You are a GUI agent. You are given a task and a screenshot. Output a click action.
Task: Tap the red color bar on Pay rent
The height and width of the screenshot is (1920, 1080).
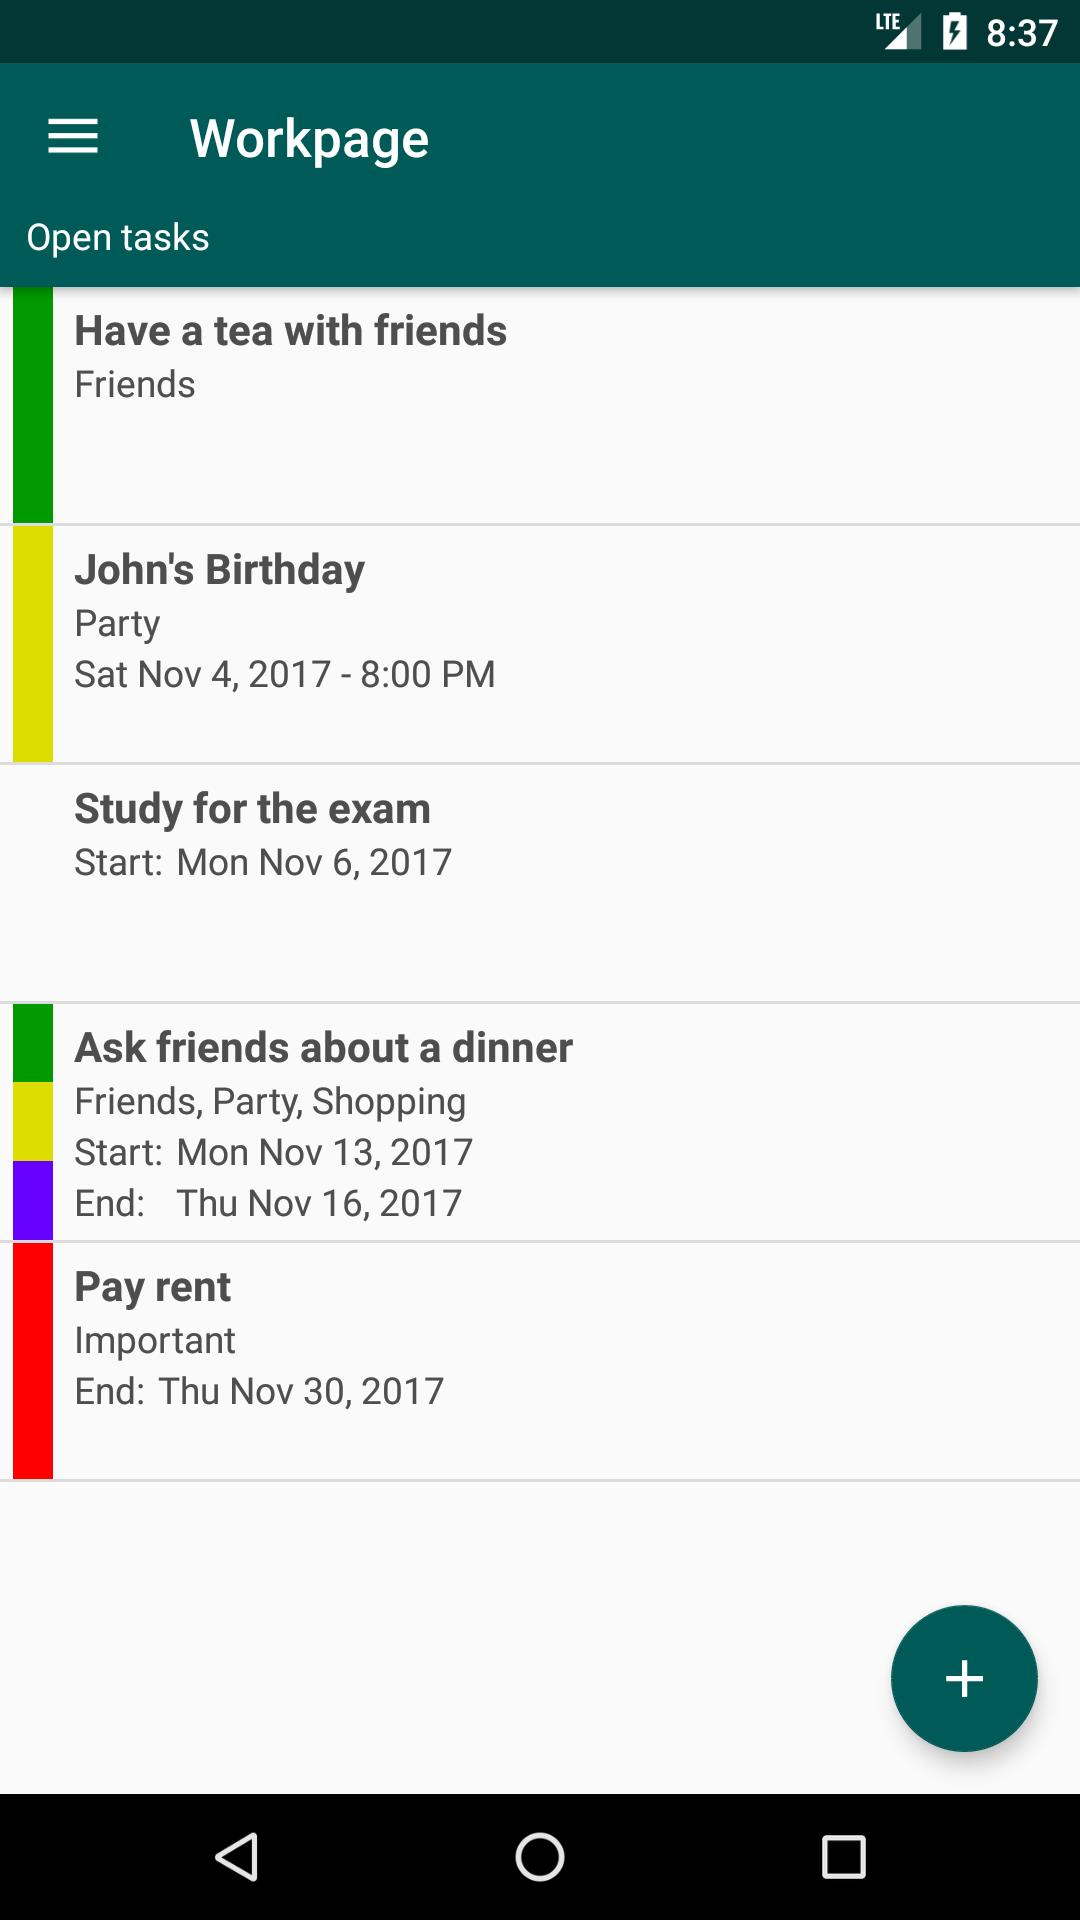[x=33, y=1361]
